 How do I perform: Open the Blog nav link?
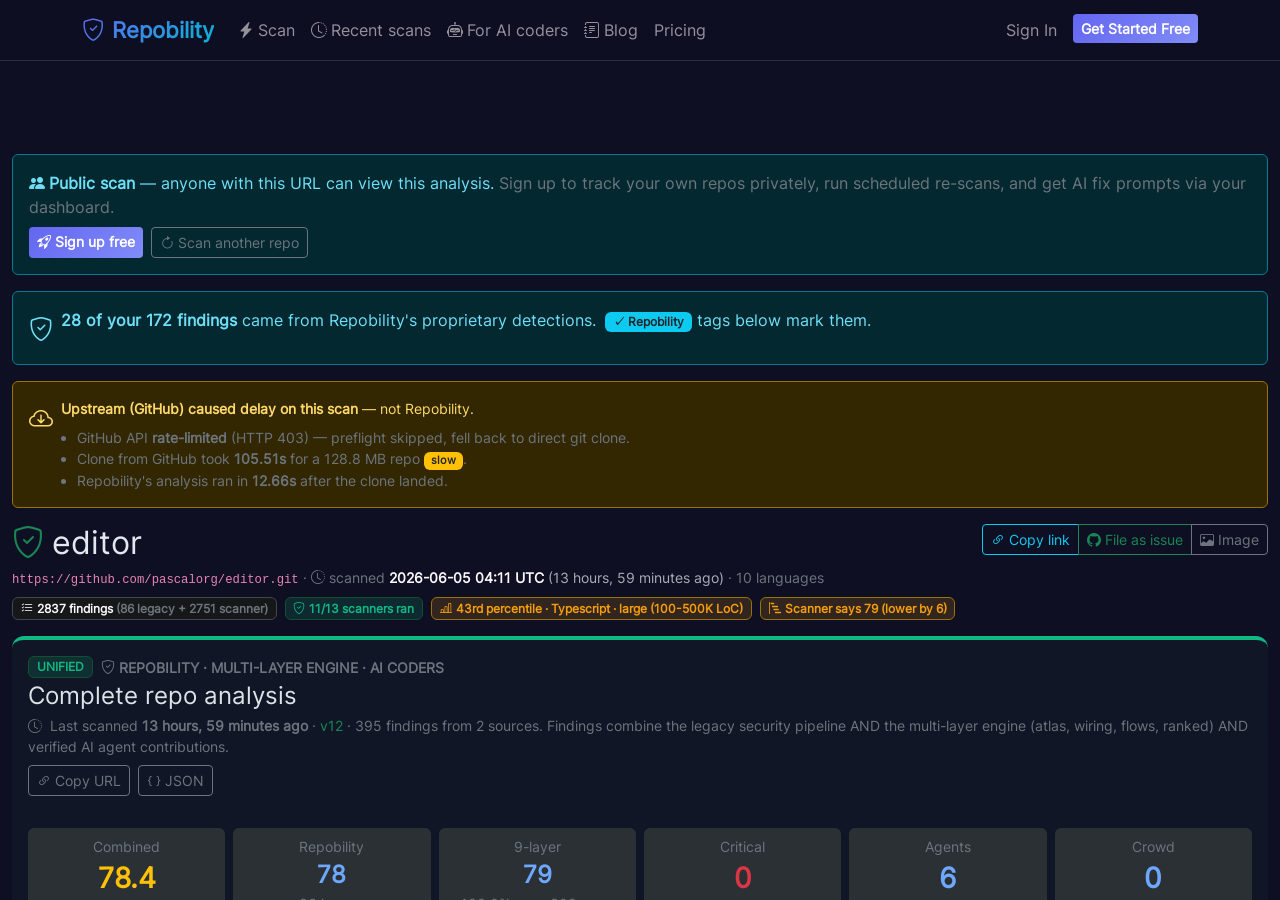[611, 30]
